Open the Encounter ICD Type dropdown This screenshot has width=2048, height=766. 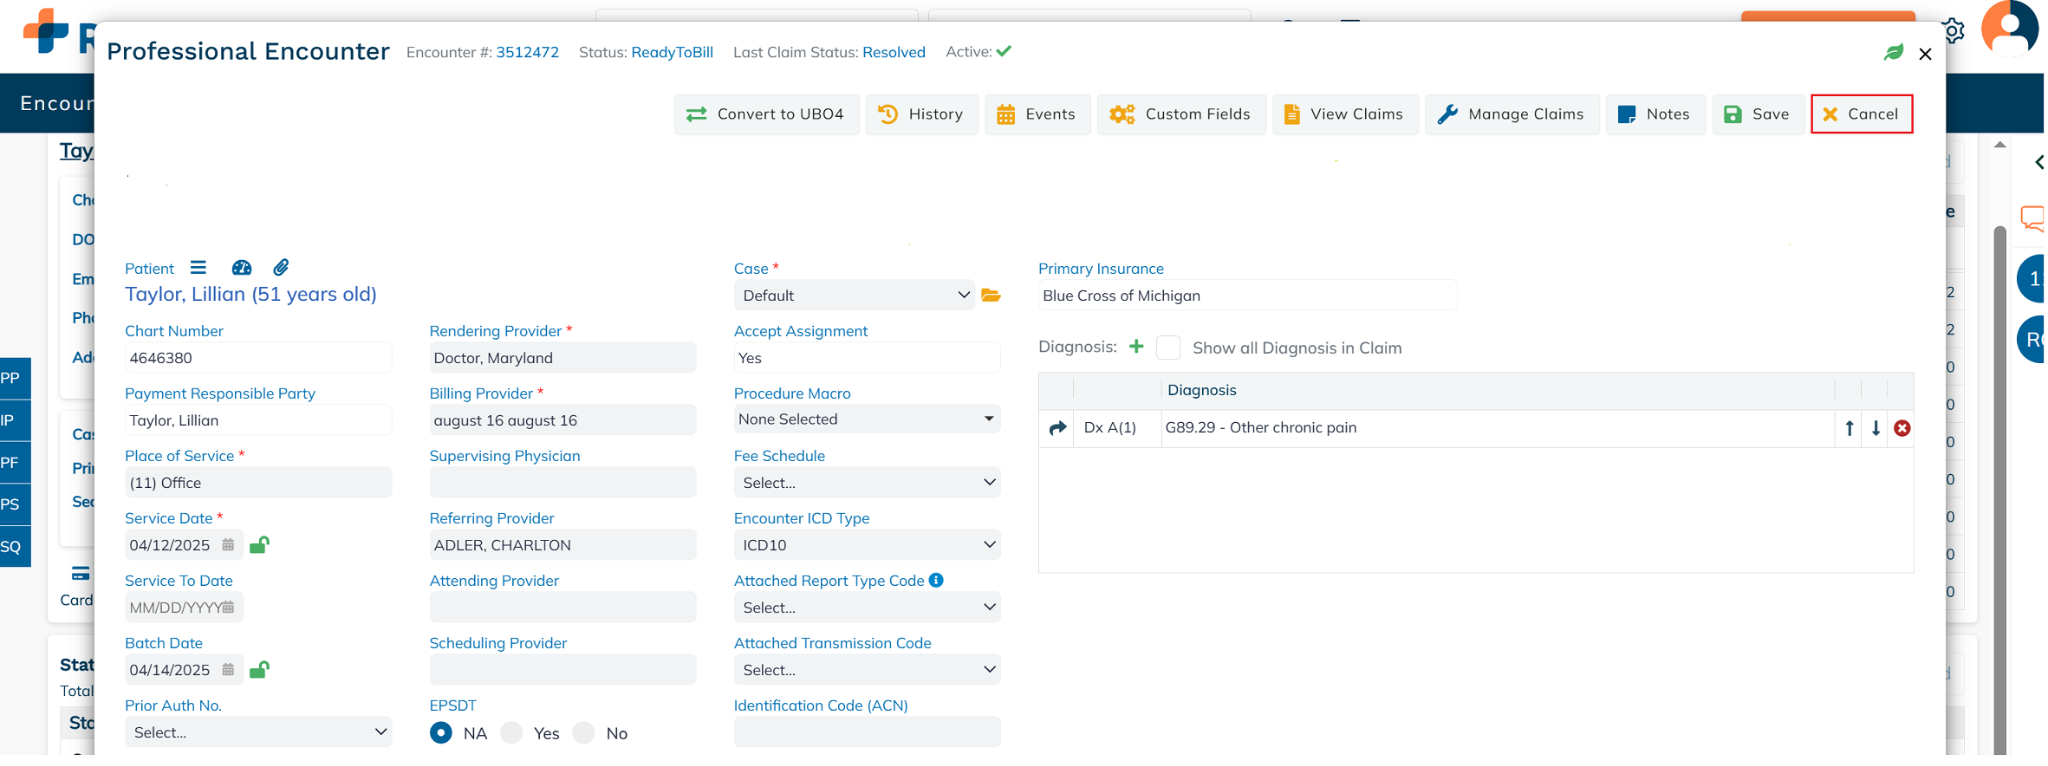(x=866, y=545)
